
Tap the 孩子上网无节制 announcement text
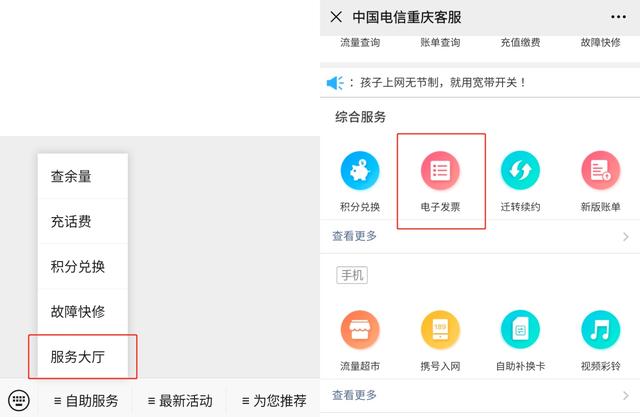pyautogui.click(x=443, y=83)
